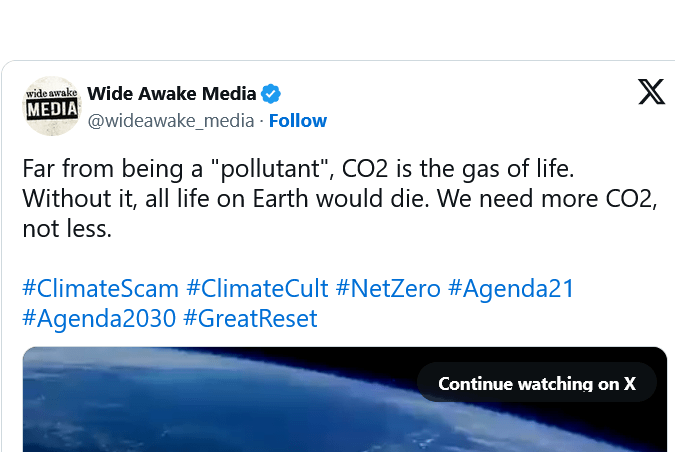Click the Wide Awake Media profile avatar

click(51, 106)
